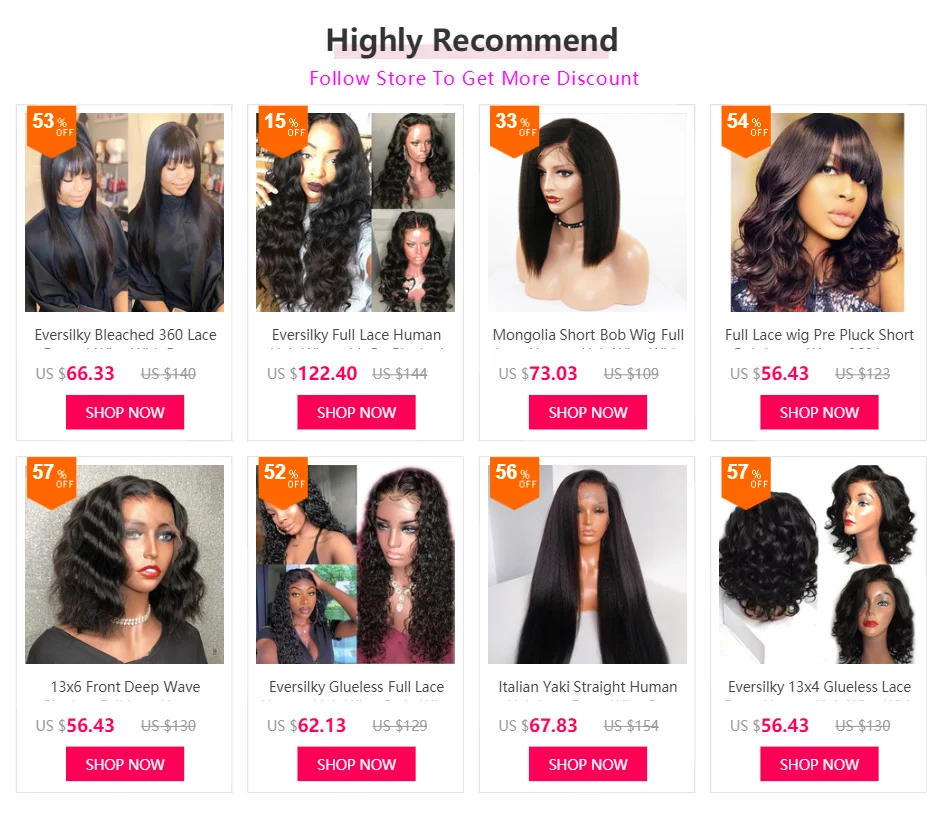Open the 13x6 Front Deep Wave wig photo
The height and width of the screenshot is (815, 943).
coord(124,564)
